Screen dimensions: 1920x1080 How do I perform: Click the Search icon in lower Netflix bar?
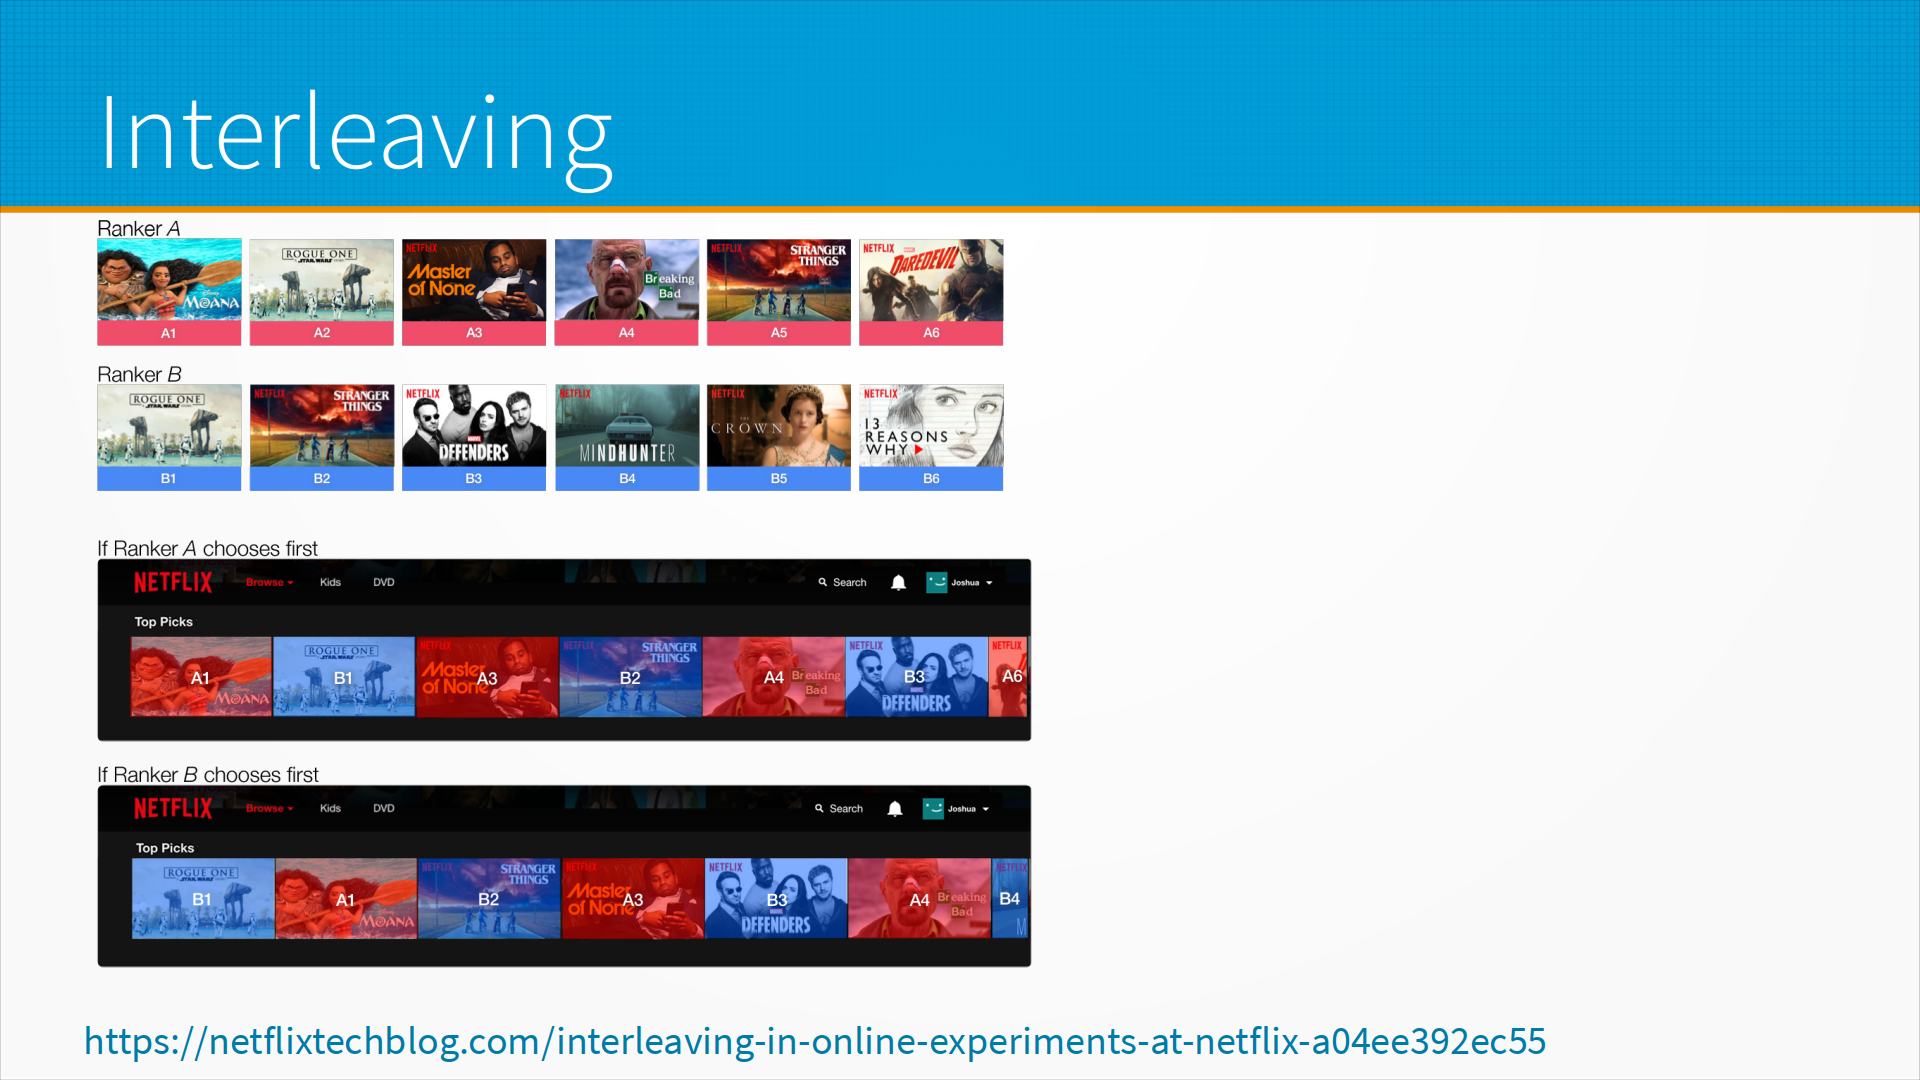[x=819, y=808]
